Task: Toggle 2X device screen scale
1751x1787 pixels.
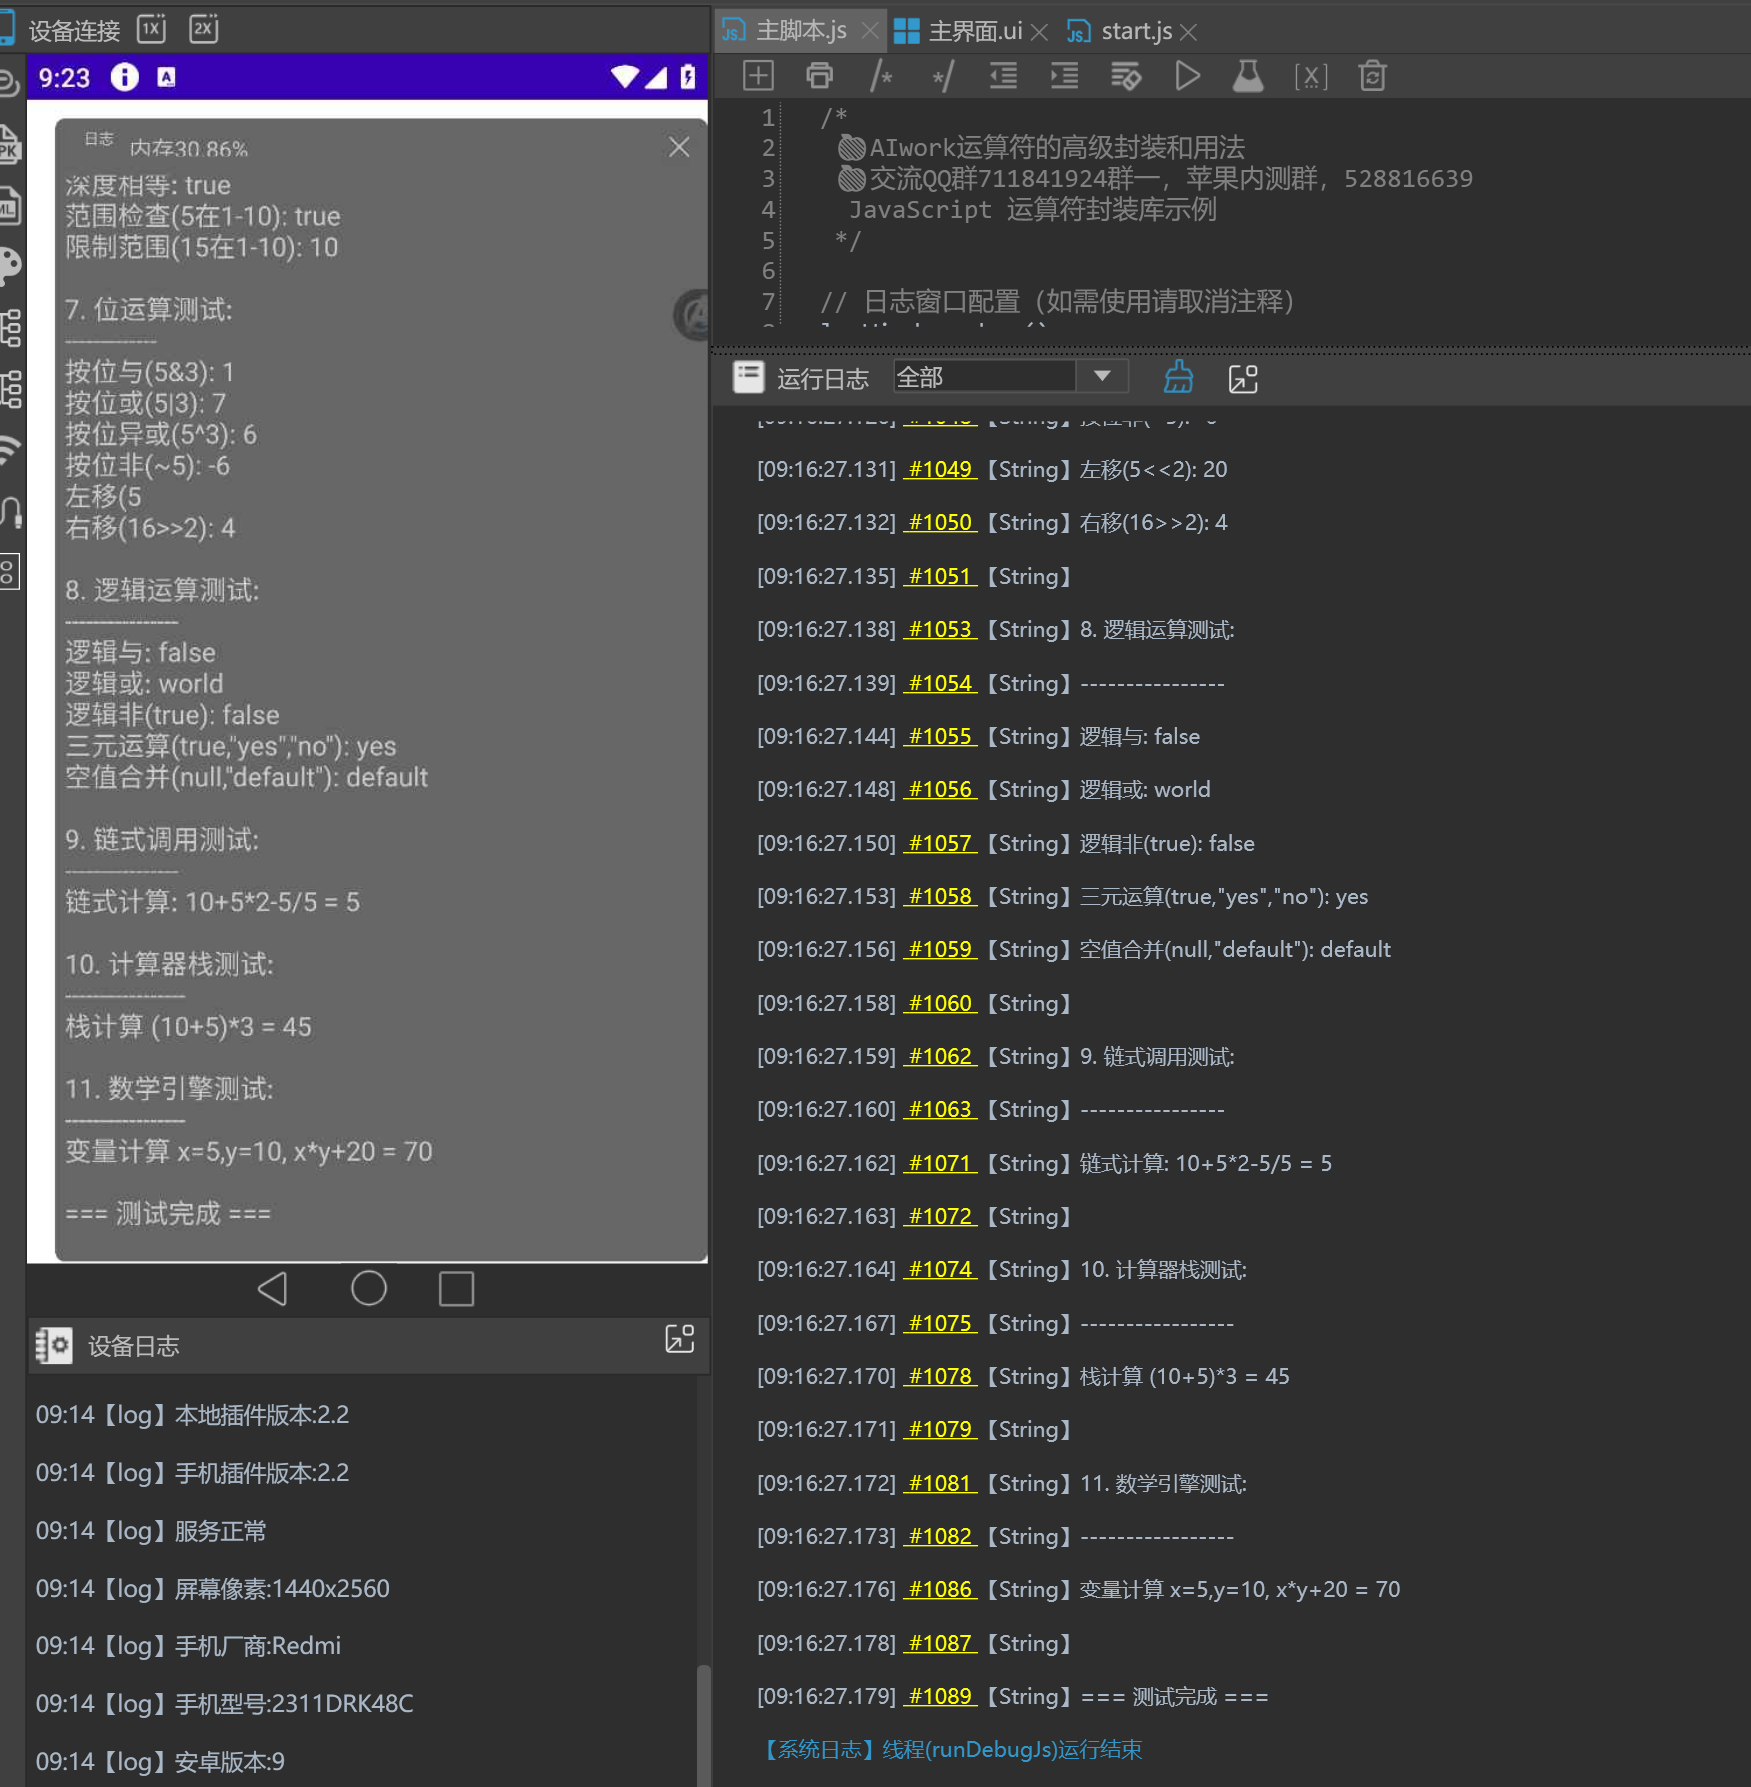Action: (x=203, y=29)
